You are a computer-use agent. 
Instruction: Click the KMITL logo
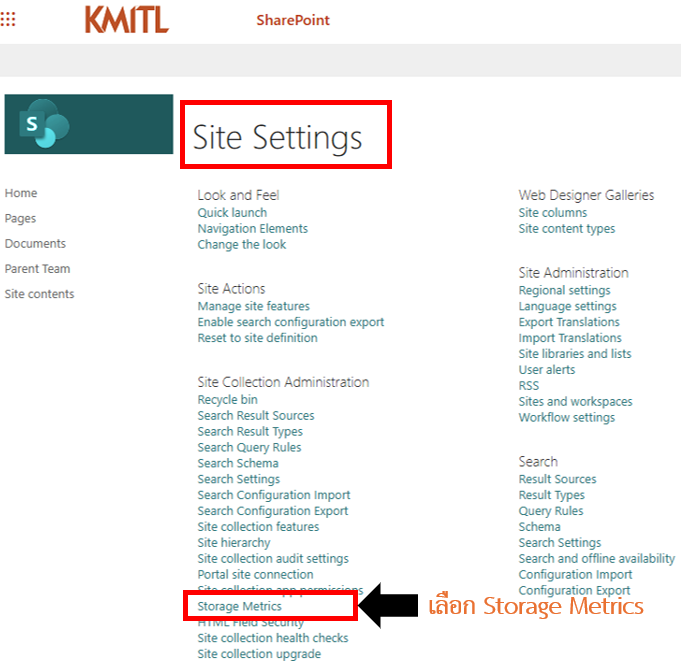126,20
